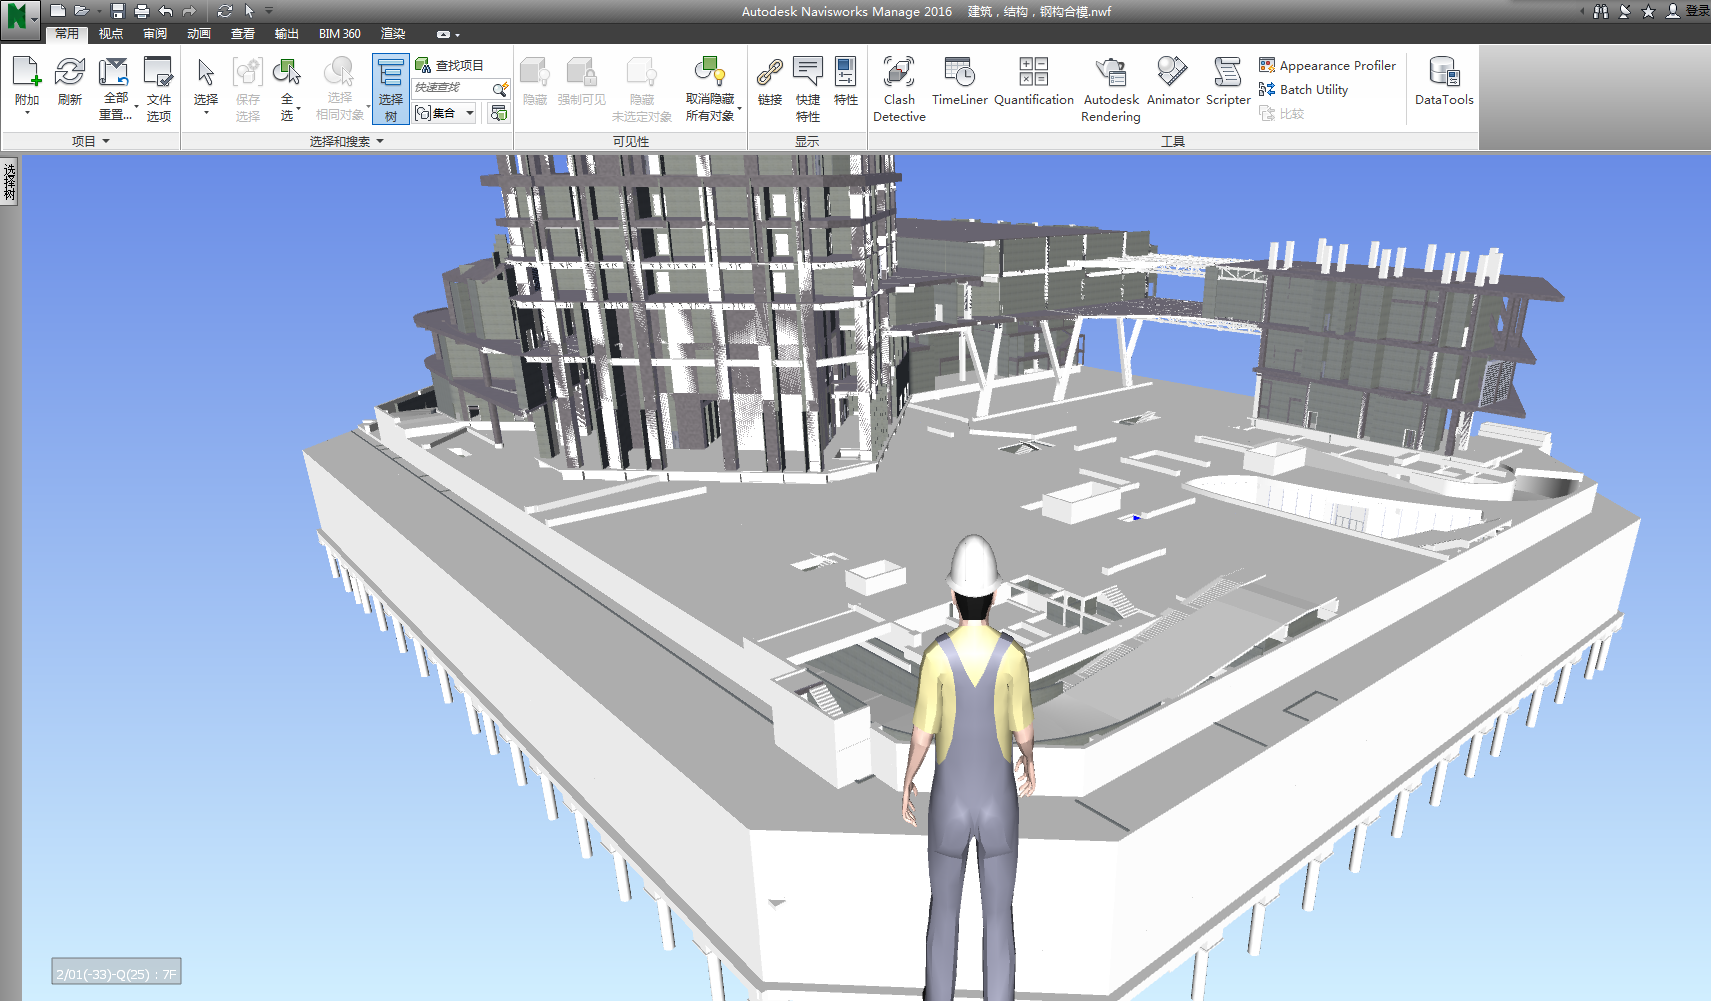Click the New file icon

(x=58, y=11)
